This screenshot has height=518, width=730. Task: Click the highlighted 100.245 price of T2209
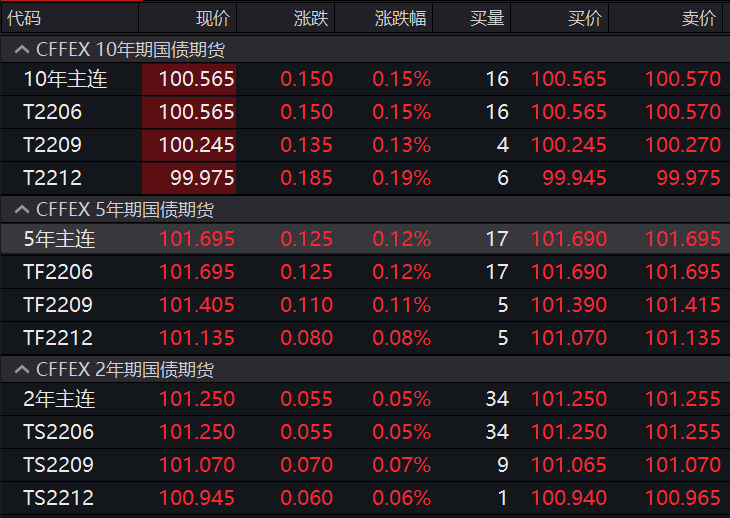(196, 145)
